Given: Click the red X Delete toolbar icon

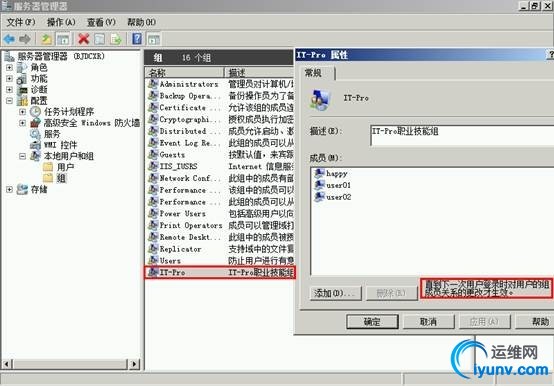Looking at the screenshot, I should (x=84, y=39).
